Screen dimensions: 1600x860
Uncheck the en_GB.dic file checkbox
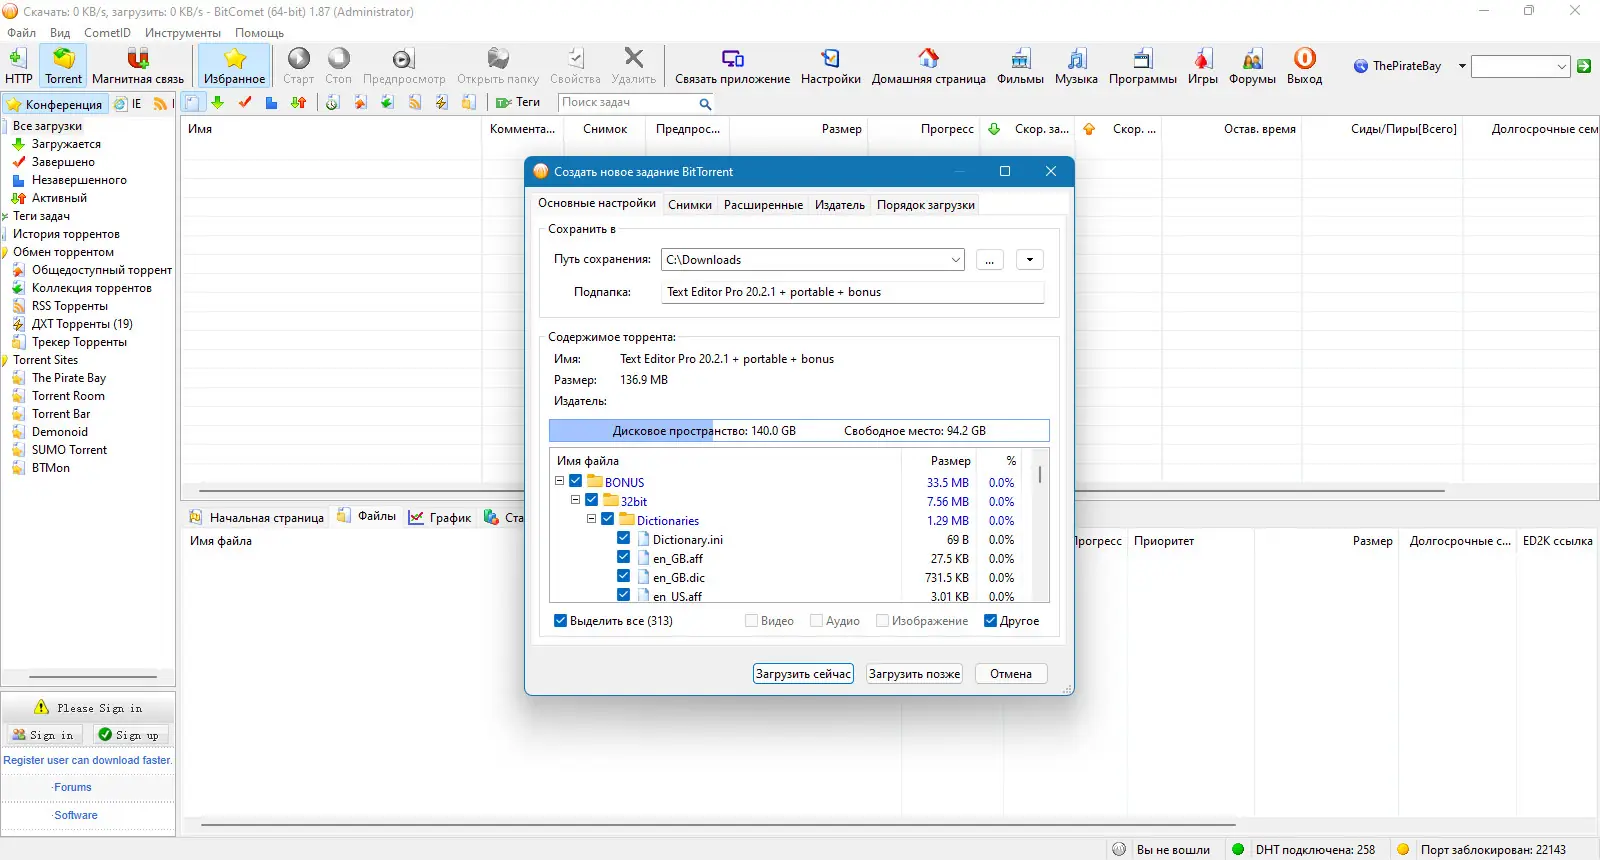coord(624,576)
